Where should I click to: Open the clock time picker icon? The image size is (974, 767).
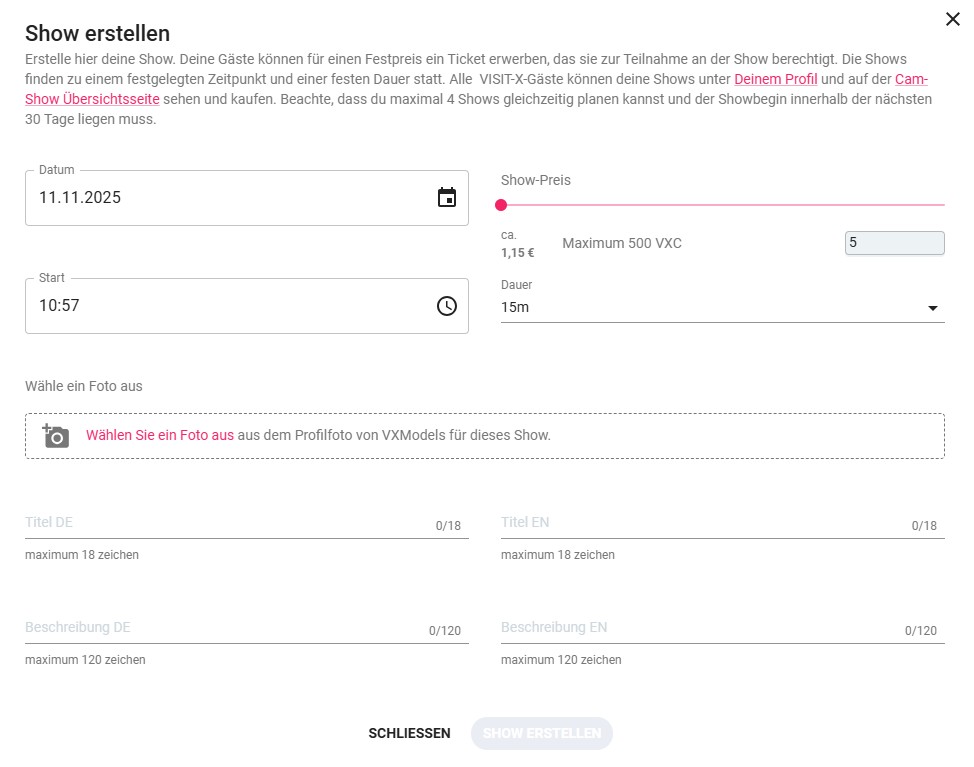447,306
